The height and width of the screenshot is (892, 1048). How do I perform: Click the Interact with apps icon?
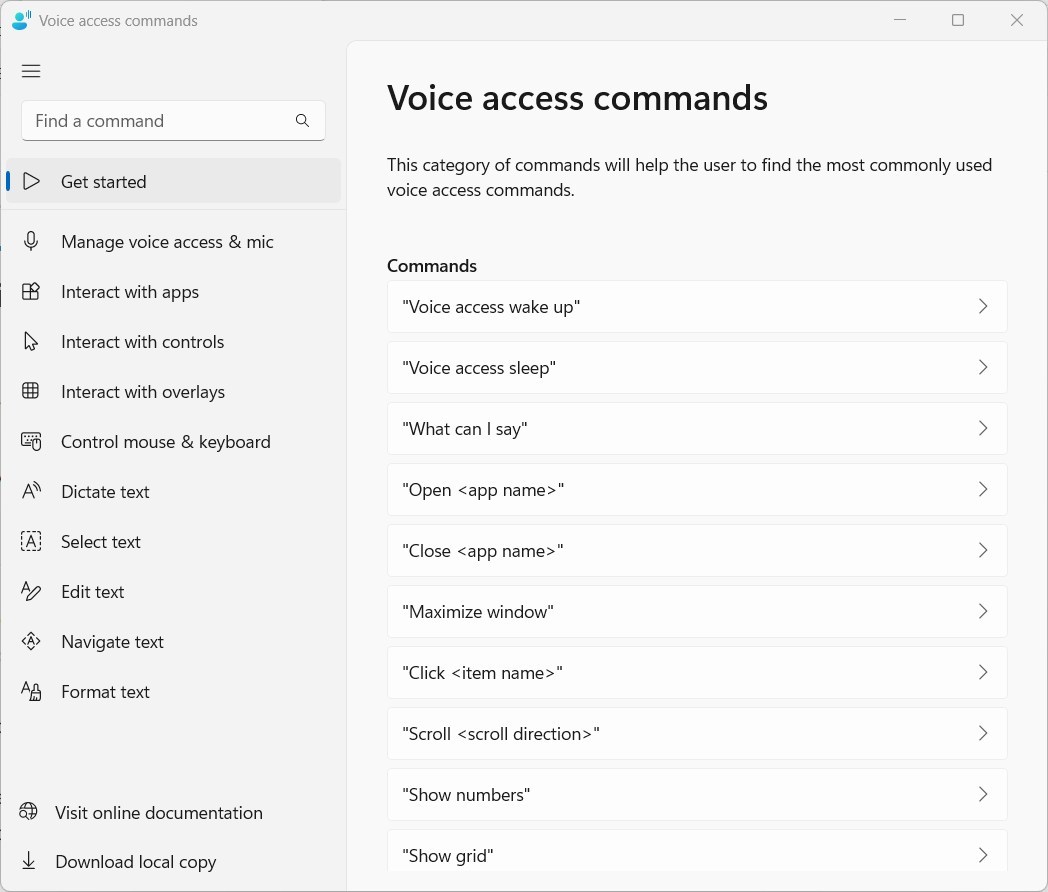[x=30, y=291]
